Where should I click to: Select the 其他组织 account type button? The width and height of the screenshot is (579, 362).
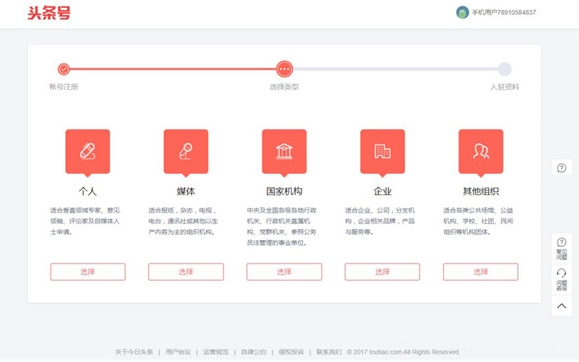pos(480,272)
